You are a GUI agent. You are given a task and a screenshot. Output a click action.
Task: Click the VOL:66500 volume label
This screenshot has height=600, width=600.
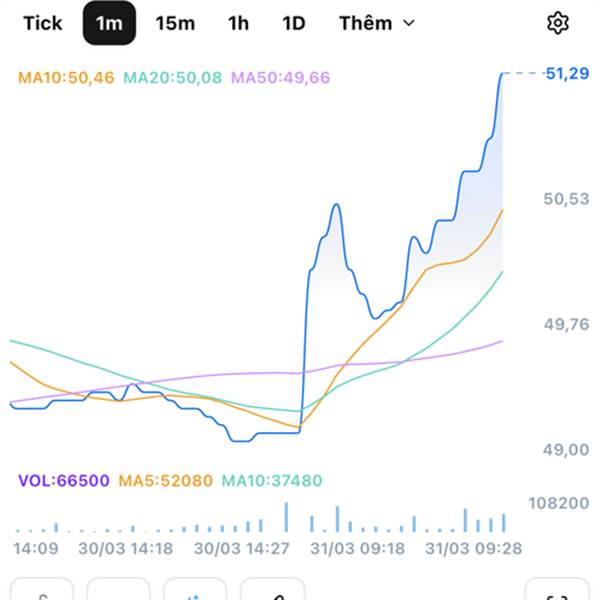coord(63,481)
